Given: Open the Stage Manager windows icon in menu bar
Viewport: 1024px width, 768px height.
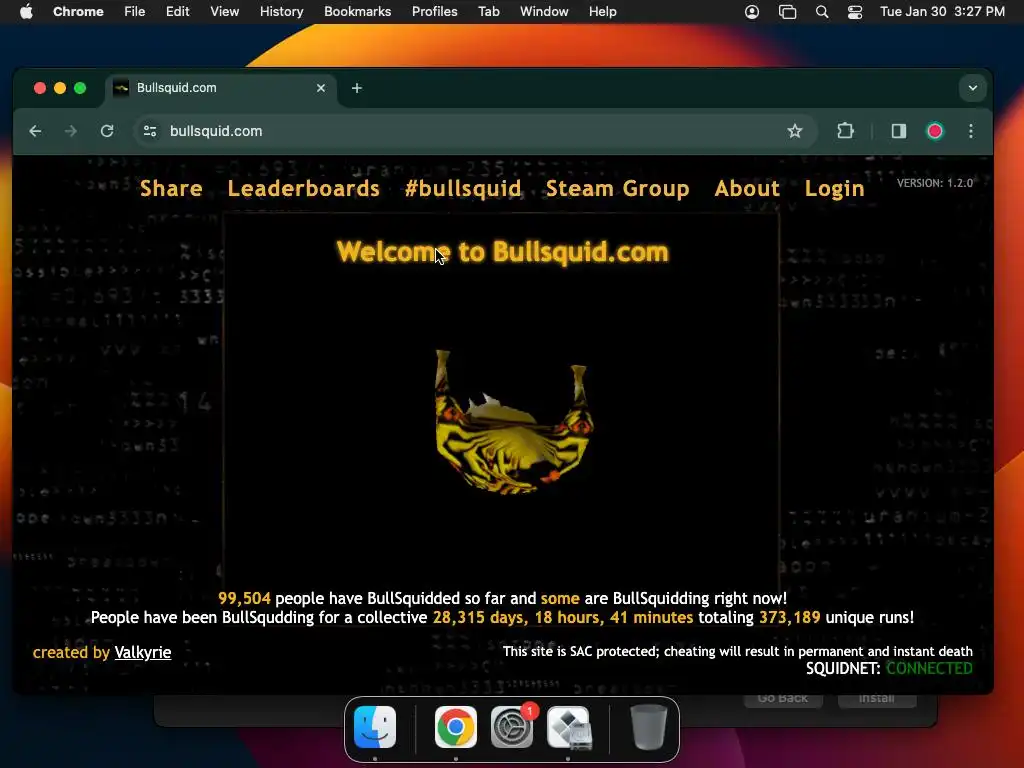Looking at the screenshot, I should point(788,12).
